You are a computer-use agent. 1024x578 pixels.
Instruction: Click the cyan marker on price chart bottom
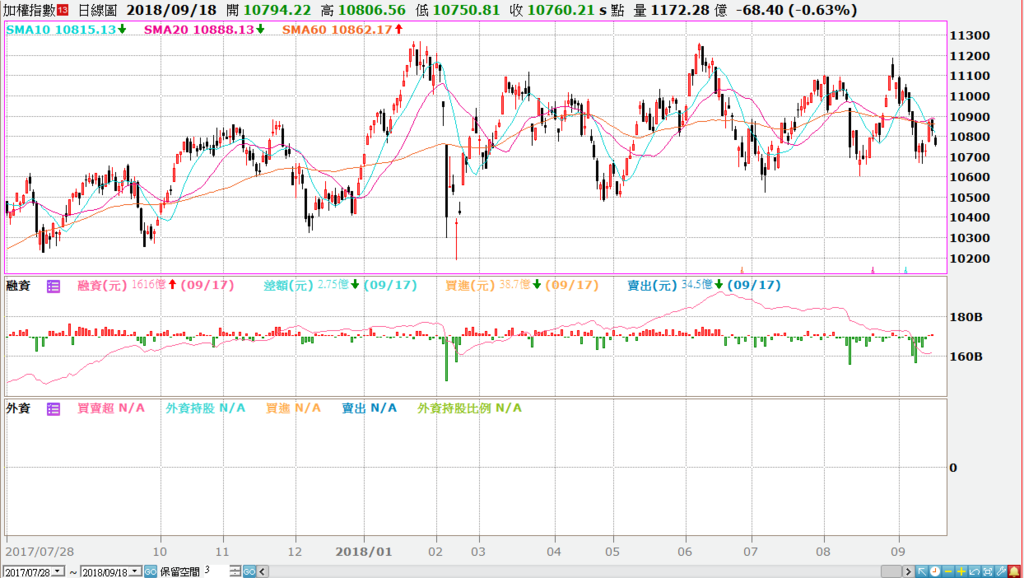(905, 270)
